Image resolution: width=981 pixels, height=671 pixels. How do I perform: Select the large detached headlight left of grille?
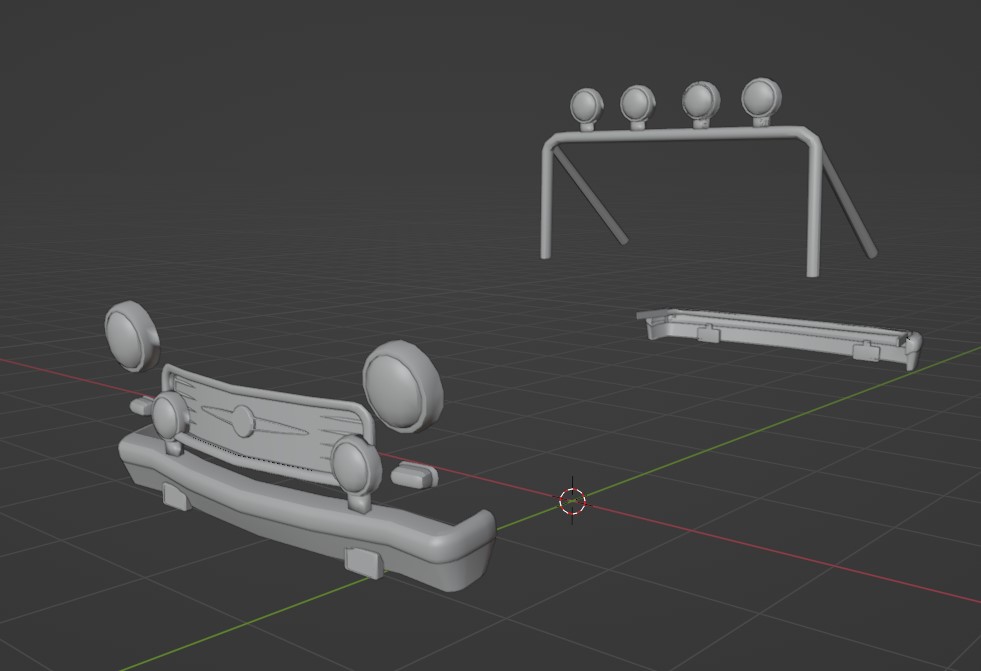click(131, 336)
